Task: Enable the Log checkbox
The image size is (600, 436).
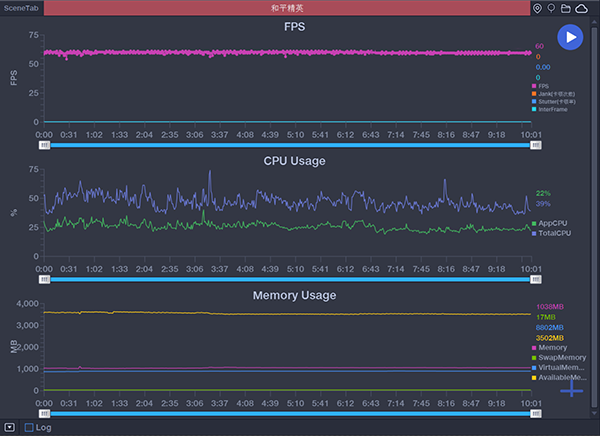Action: (x=29, y=427)
